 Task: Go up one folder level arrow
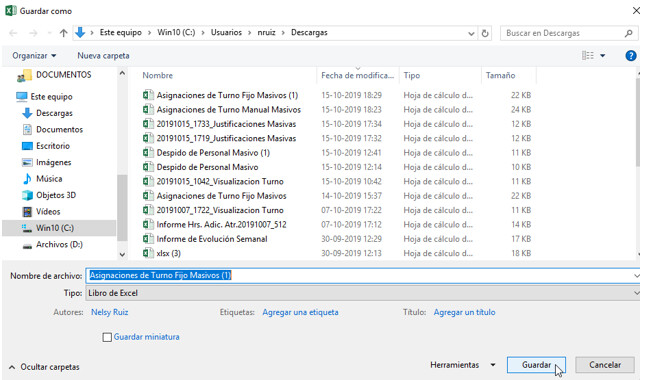(63, 33)
